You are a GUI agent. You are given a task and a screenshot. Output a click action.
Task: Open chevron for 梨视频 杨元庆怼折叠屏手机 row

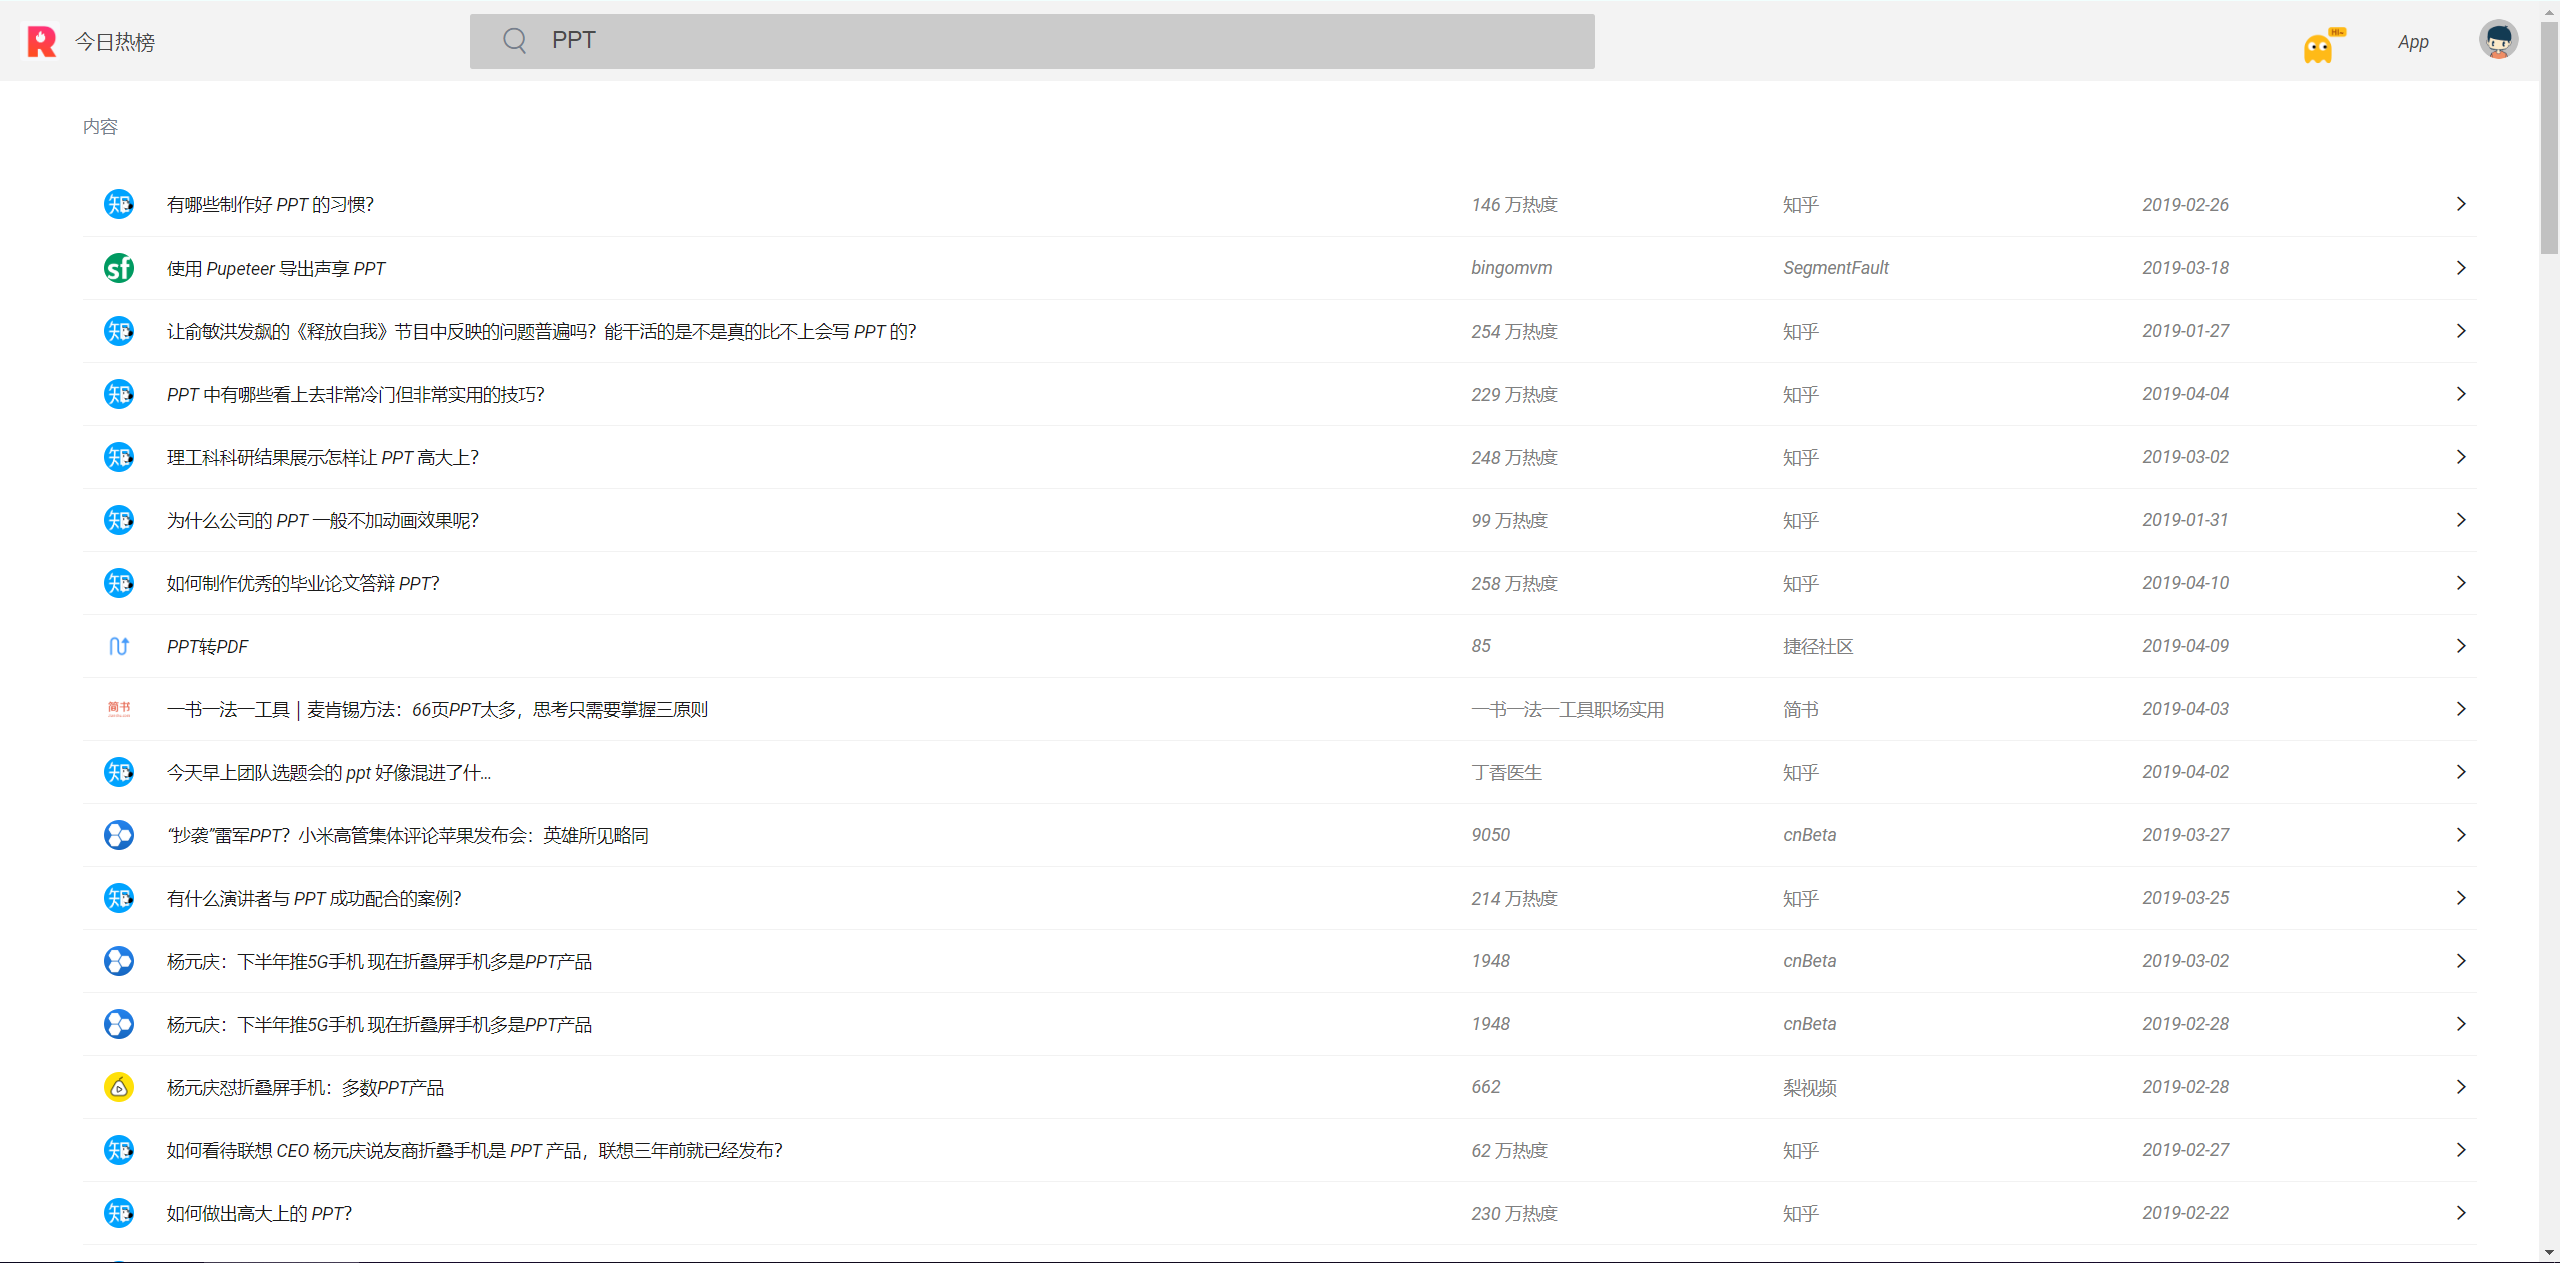click(2460, 1087)
